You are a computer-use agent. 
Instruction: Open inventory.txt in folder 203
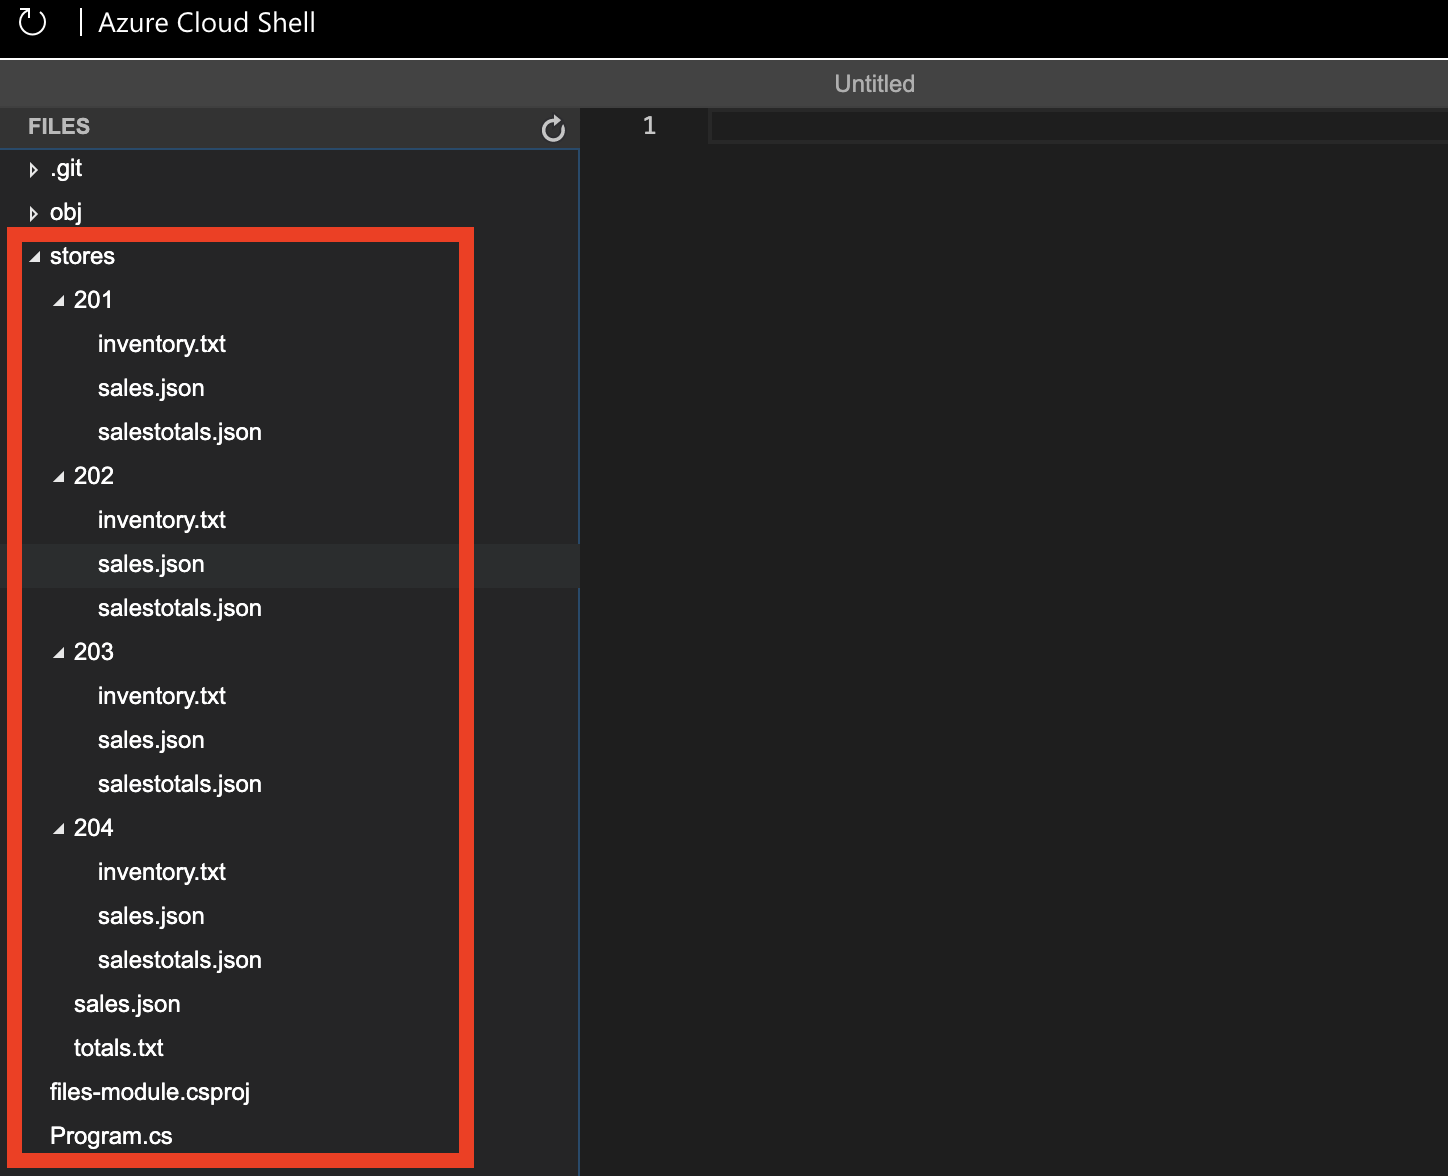[162, 696]
